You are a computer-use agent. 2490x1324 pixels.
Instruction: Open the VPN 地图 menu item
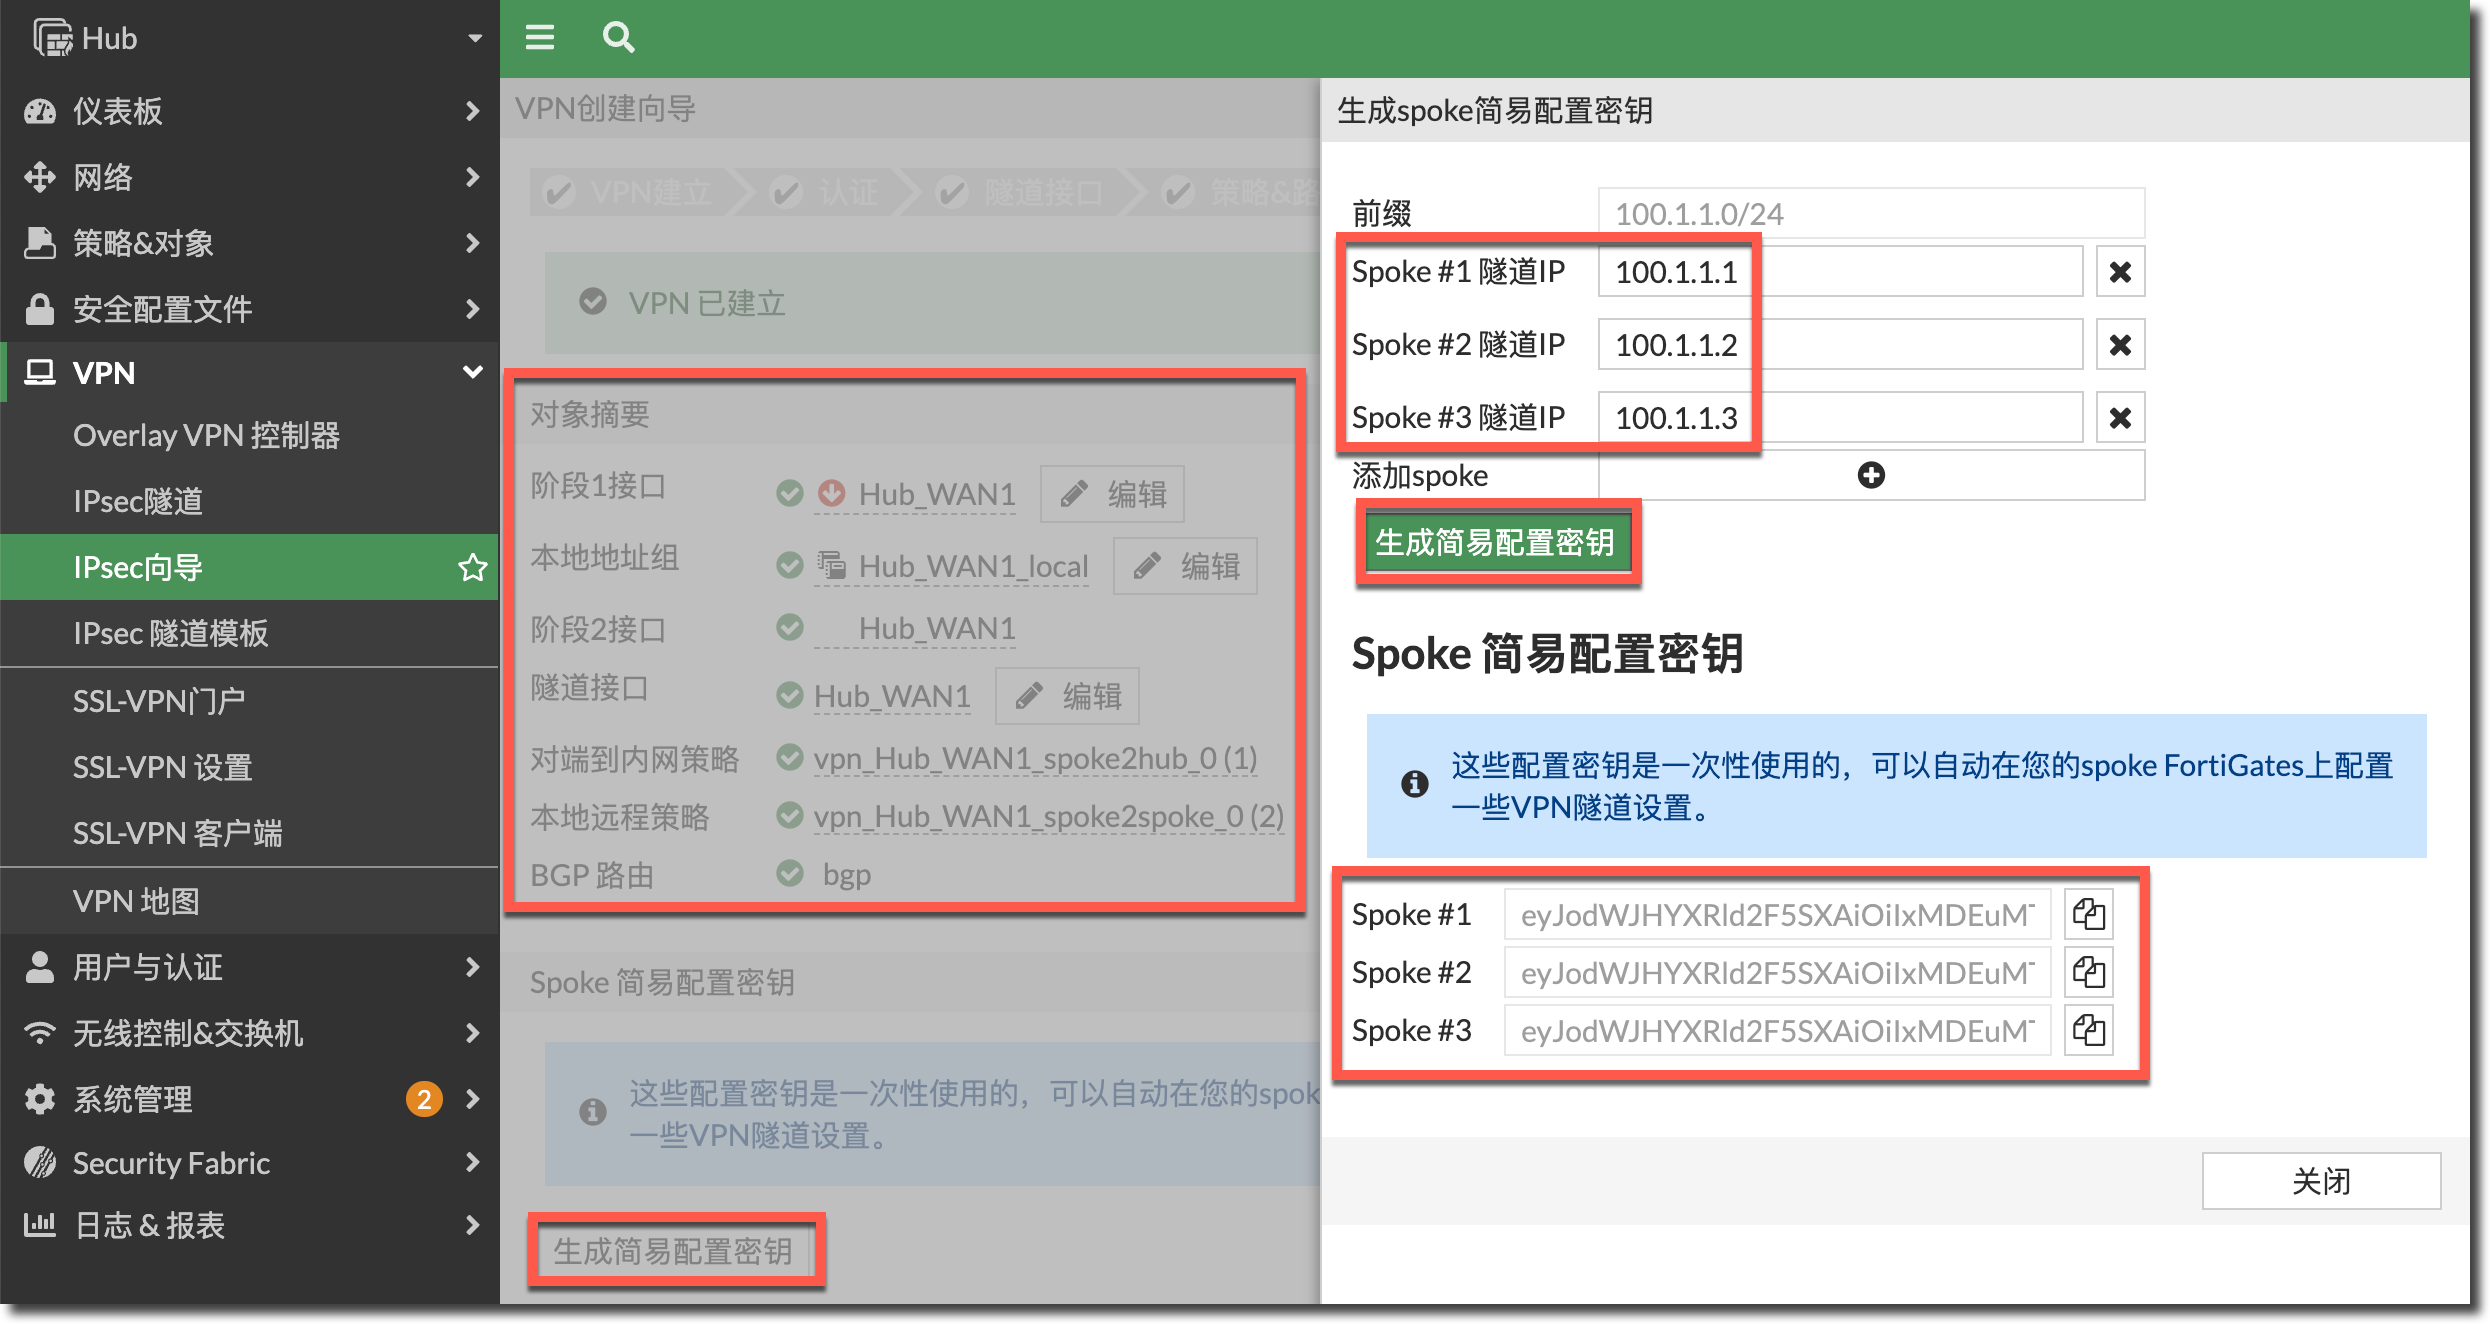(136, 901)
